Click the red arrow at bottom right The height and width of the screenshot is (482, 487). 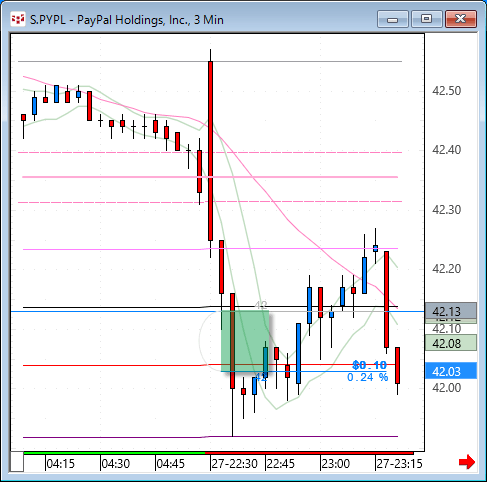pyautogui.click(x=467, y=462)
